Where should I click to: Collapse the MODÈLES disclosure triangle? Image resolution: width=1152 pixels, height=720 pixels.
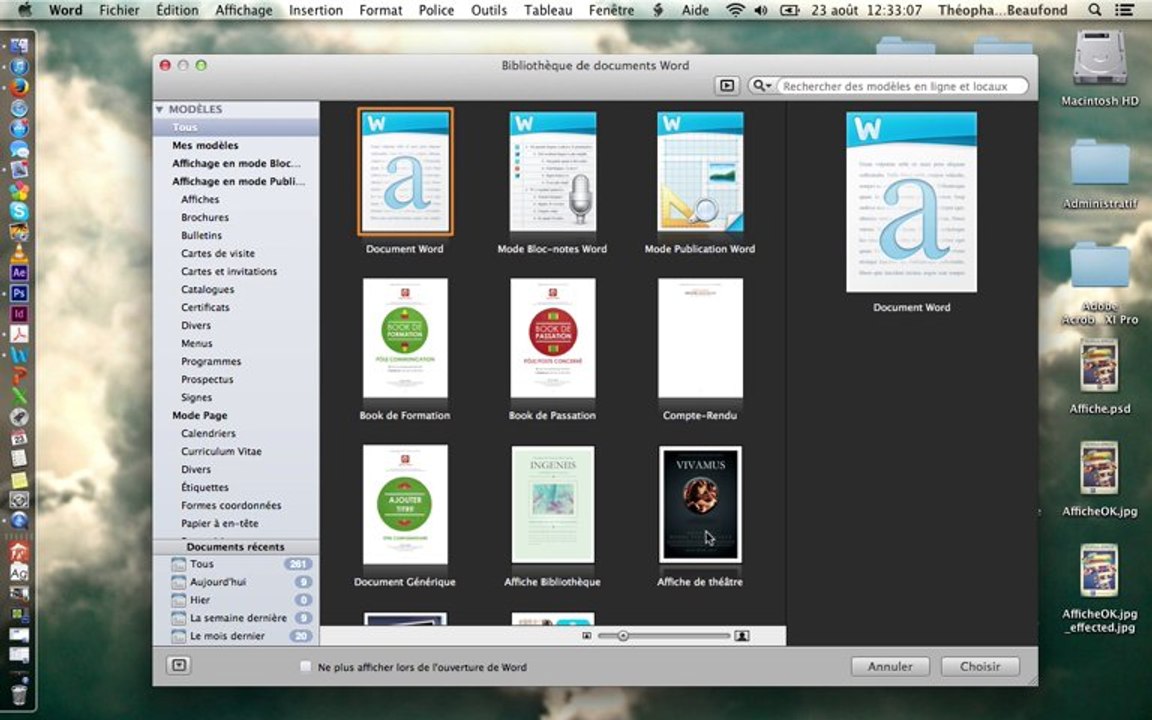pyautogui.click(x=159, y=109)
